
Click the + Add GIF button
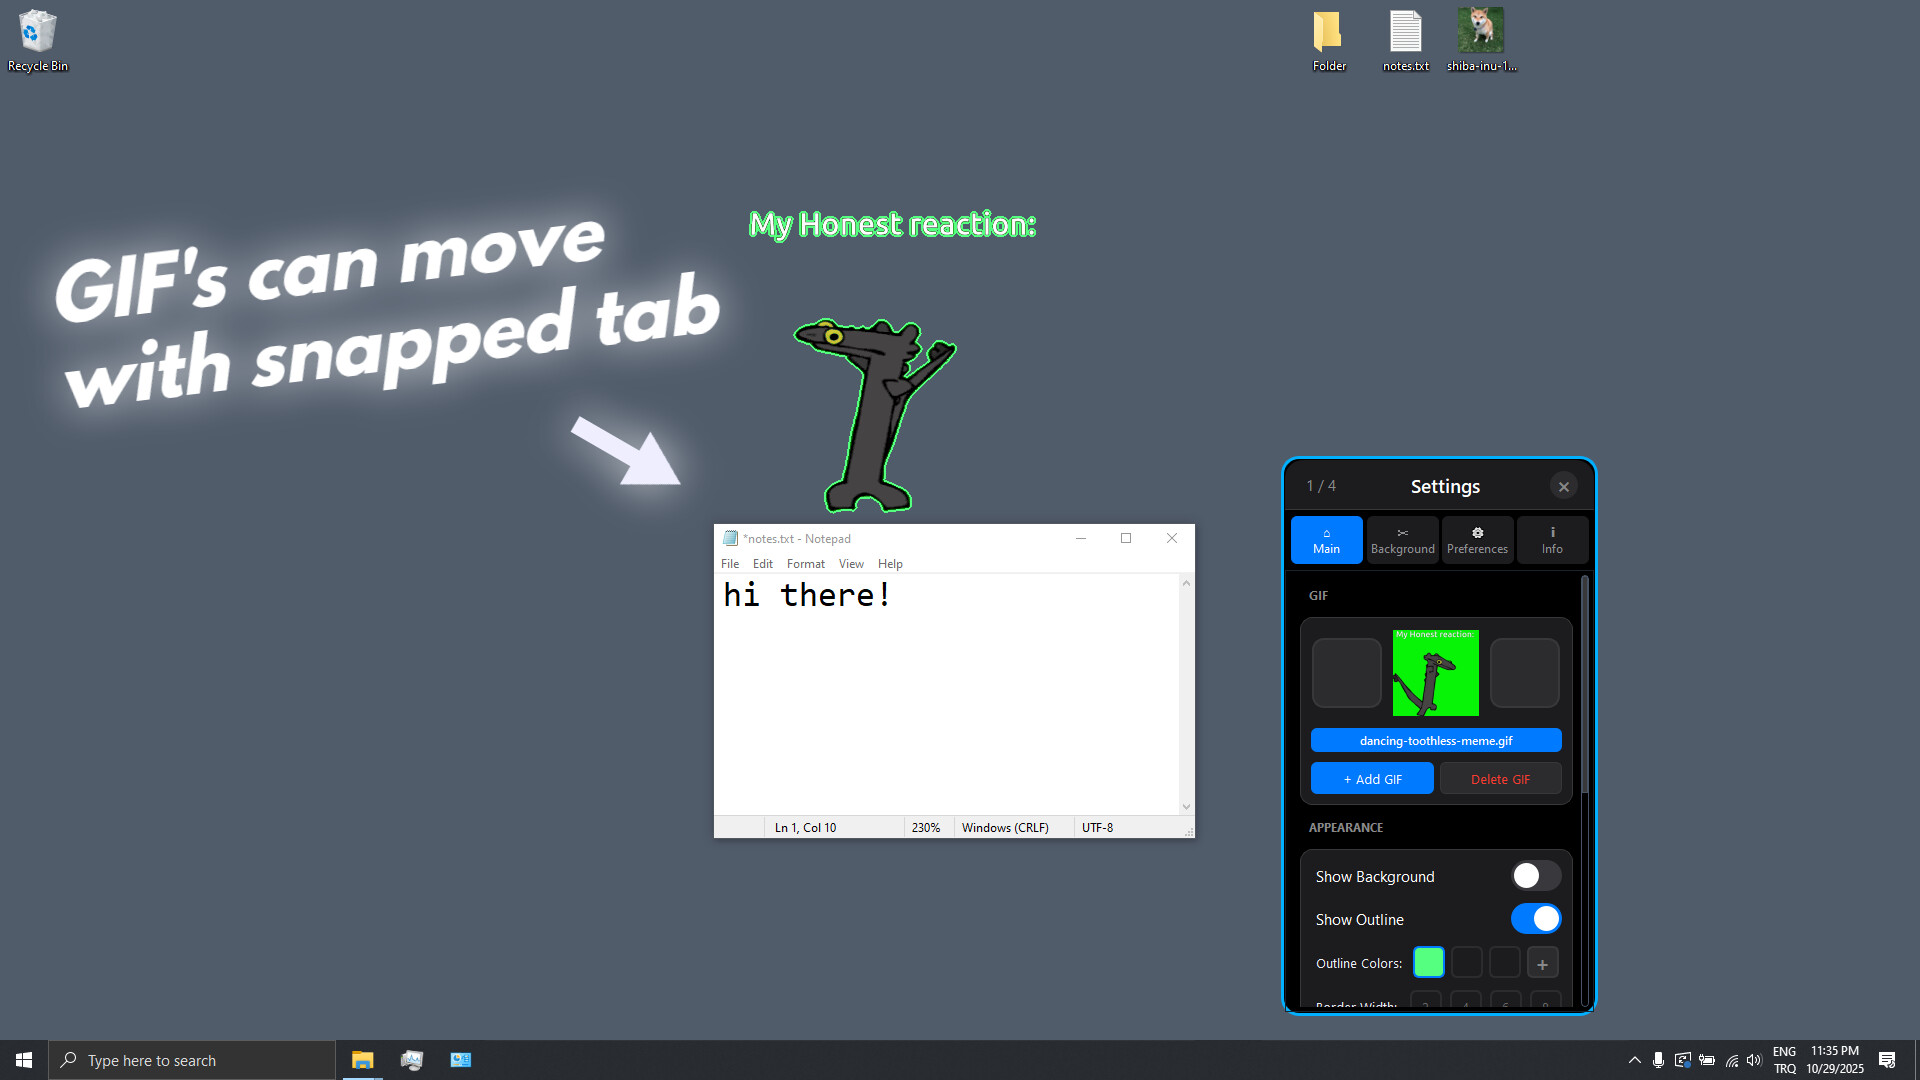pos(1371,778)
